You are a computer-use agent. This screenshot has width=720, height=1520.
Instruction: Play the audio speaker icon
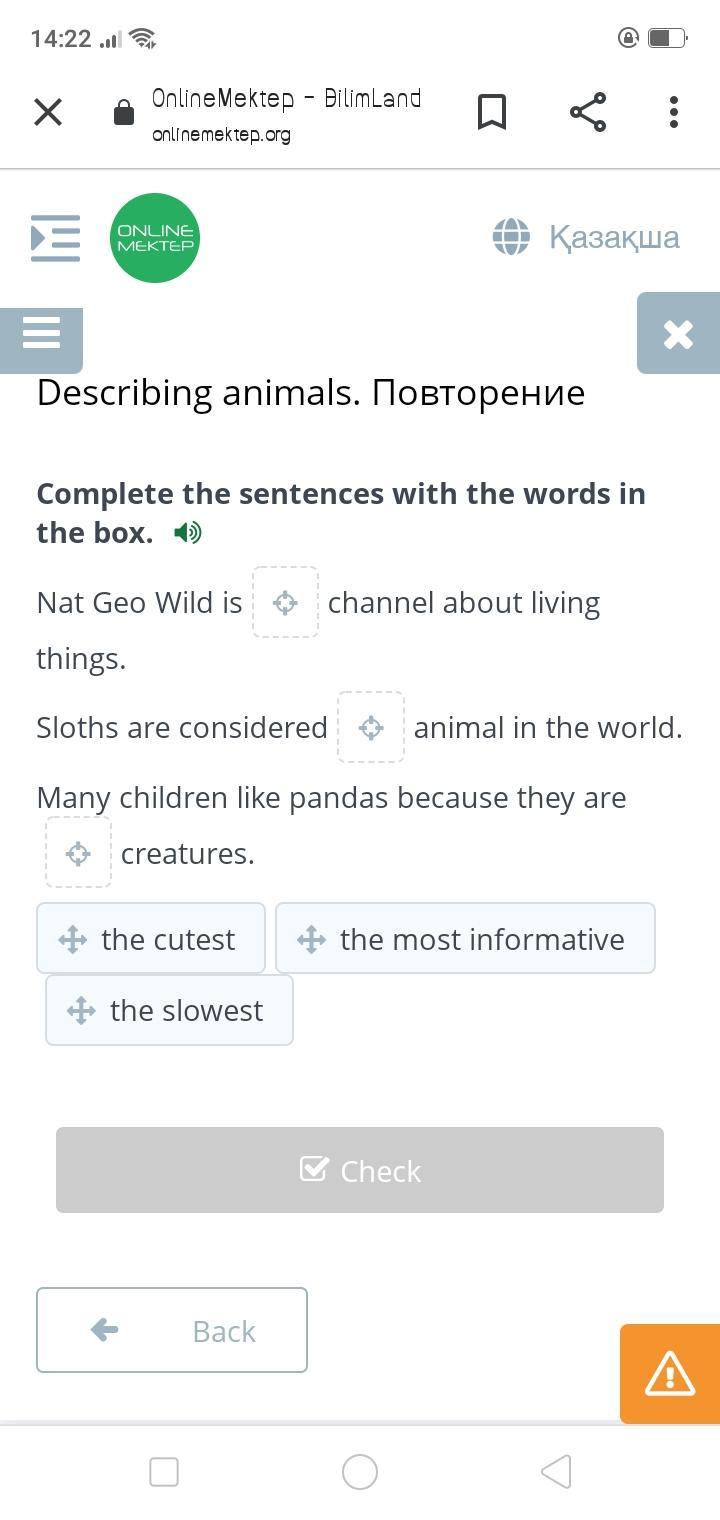(187, 533)
